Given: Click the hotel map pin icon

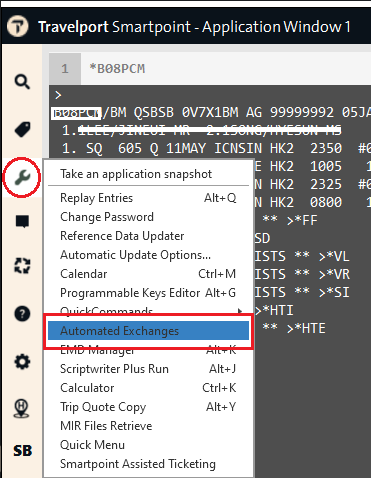Looking at the screenshot, I should [x=22, y=408].
